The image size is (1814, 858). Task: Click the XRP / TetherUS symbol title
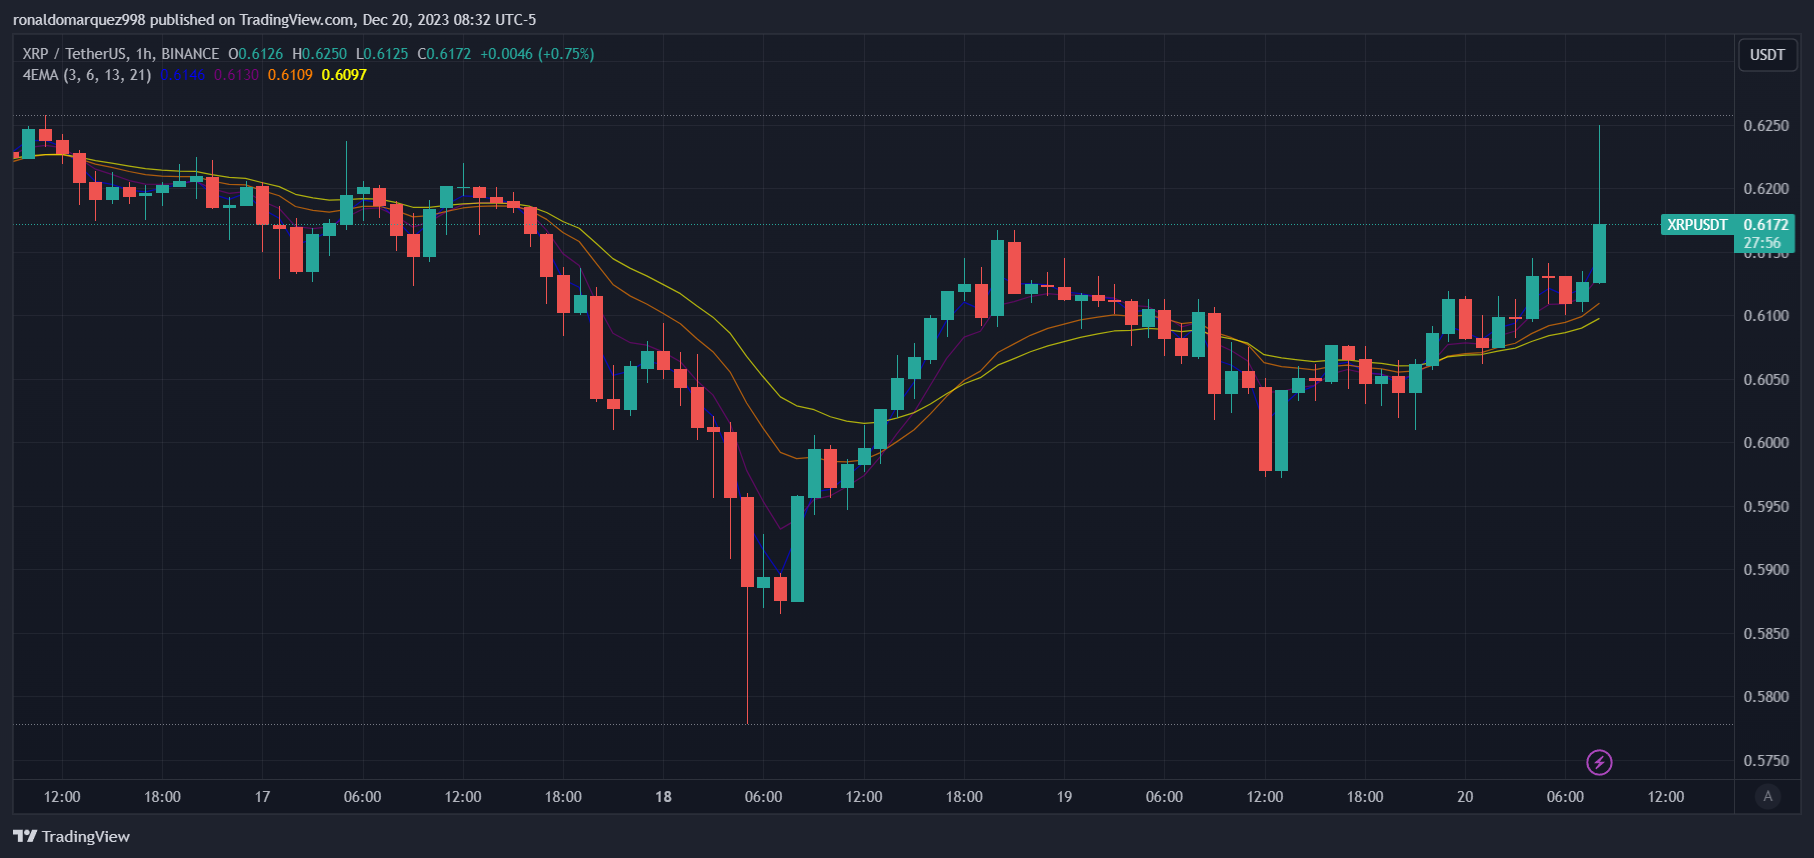(x=120, y=54)
